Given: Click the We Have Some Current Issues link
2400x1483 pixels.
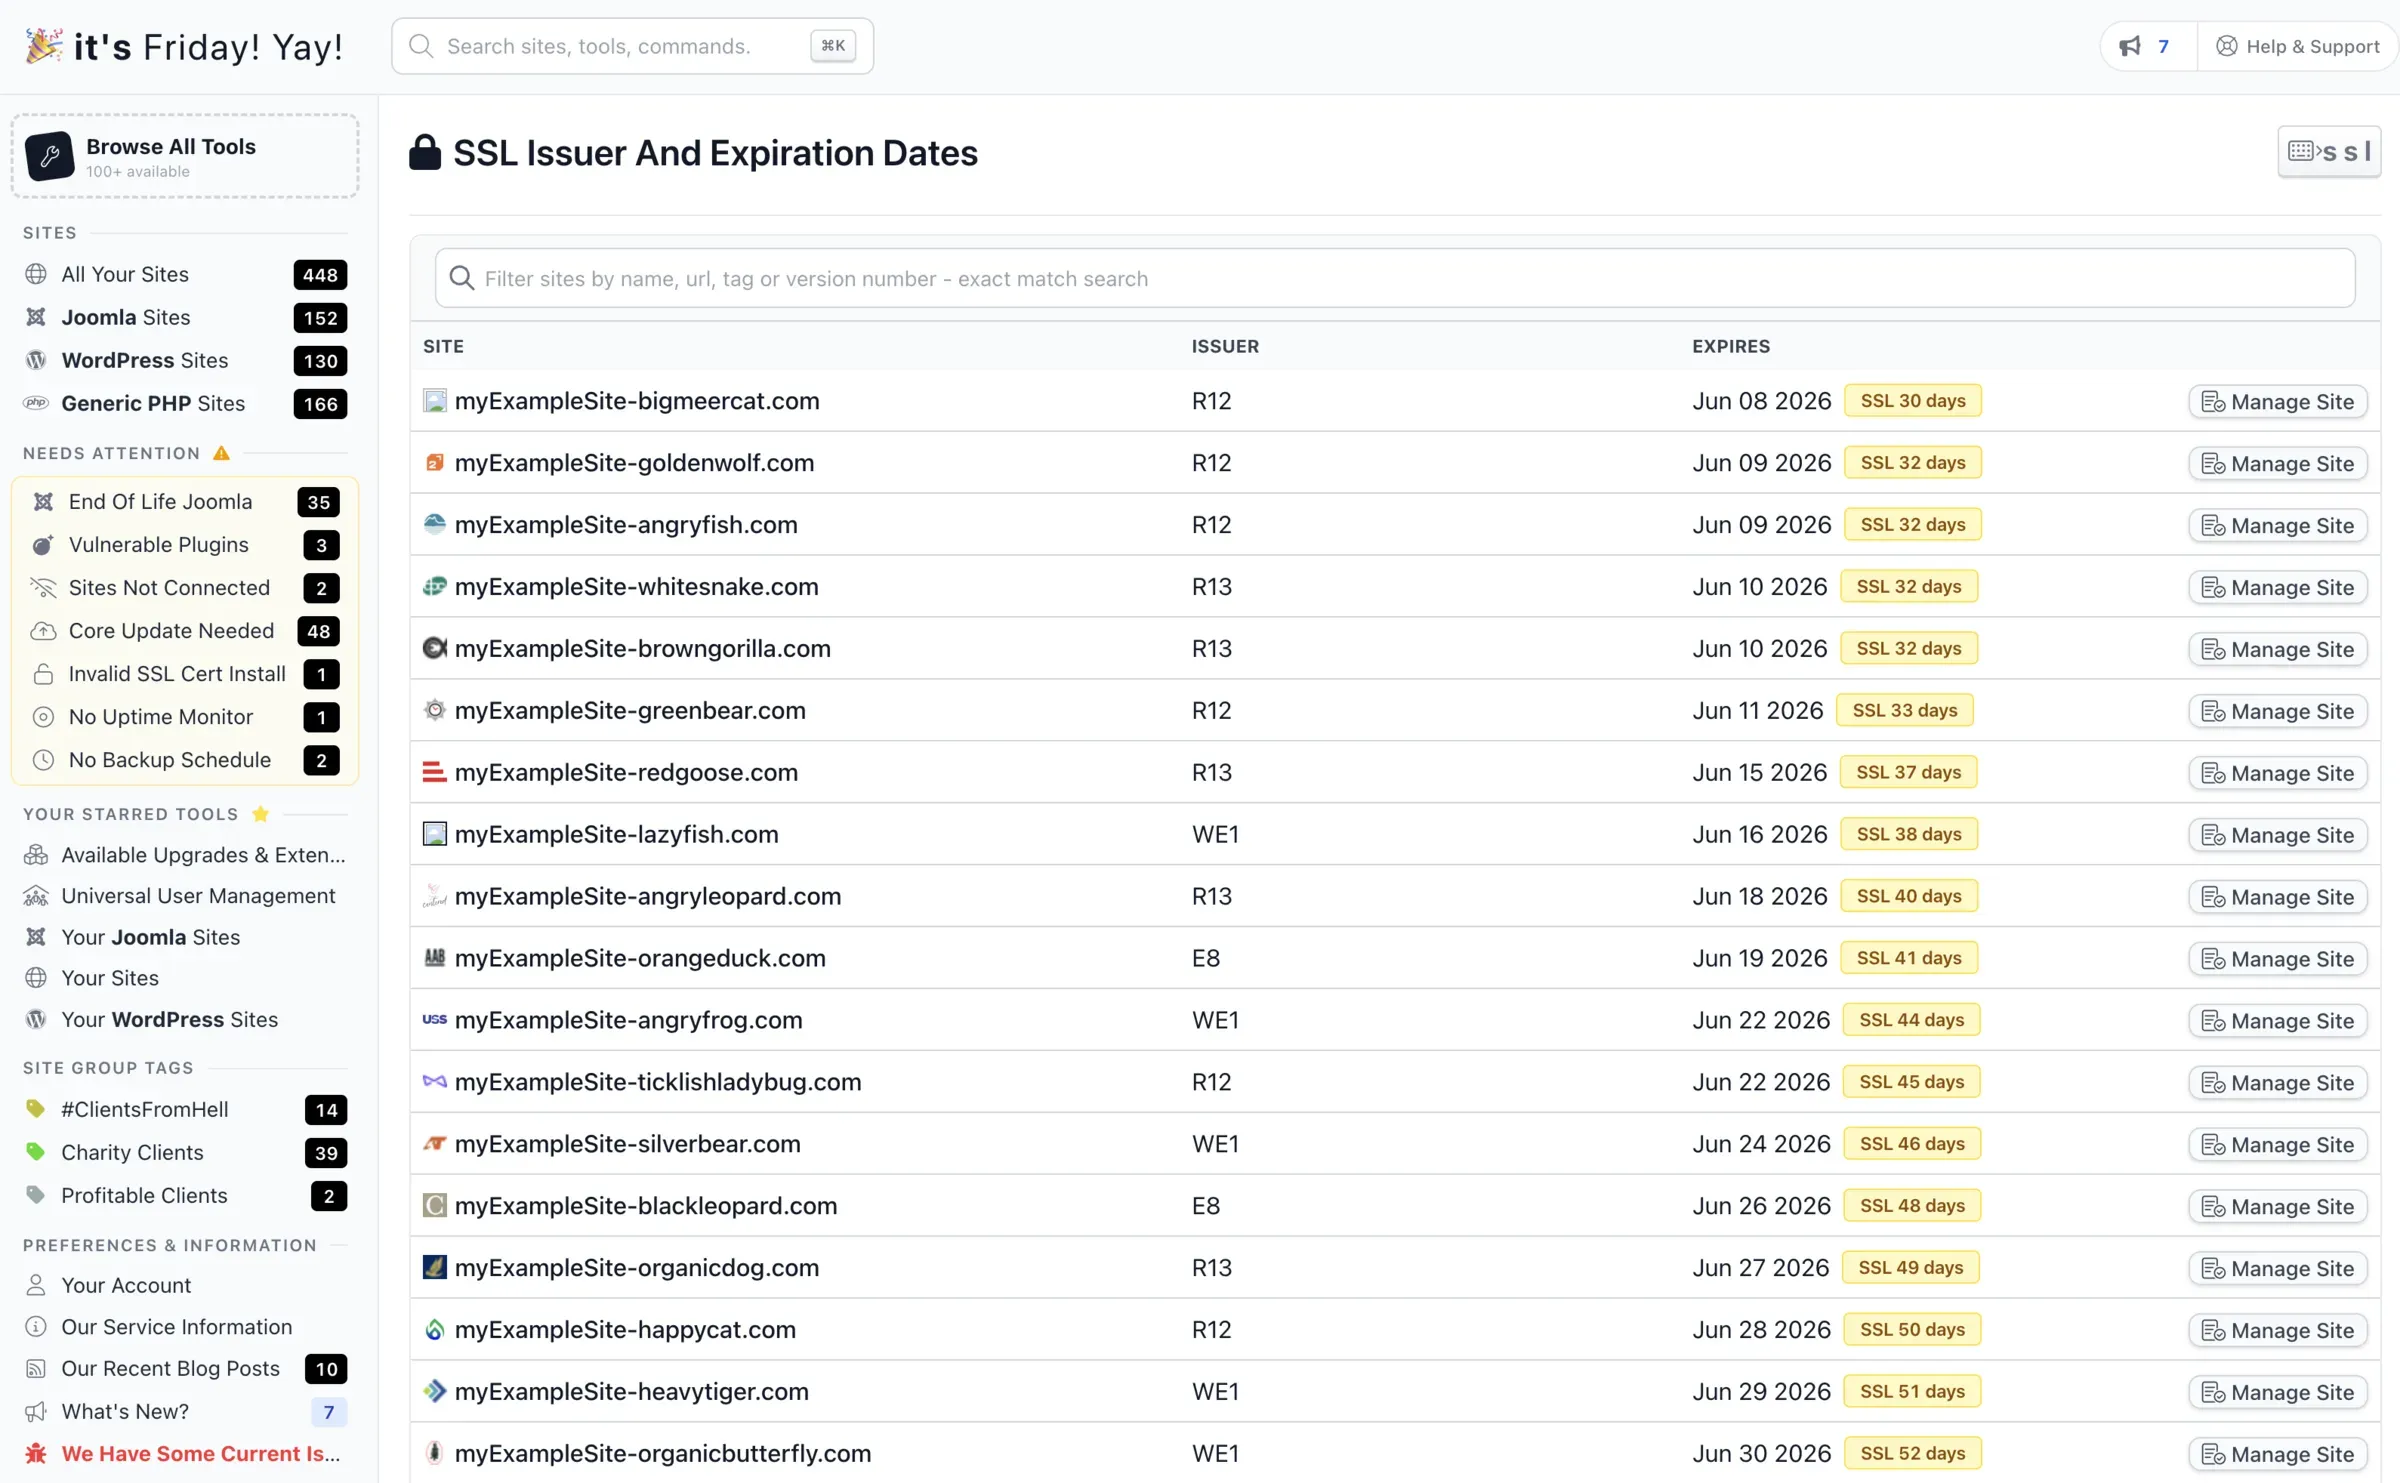Looking at the screenshot, I should pos(200,1454).
